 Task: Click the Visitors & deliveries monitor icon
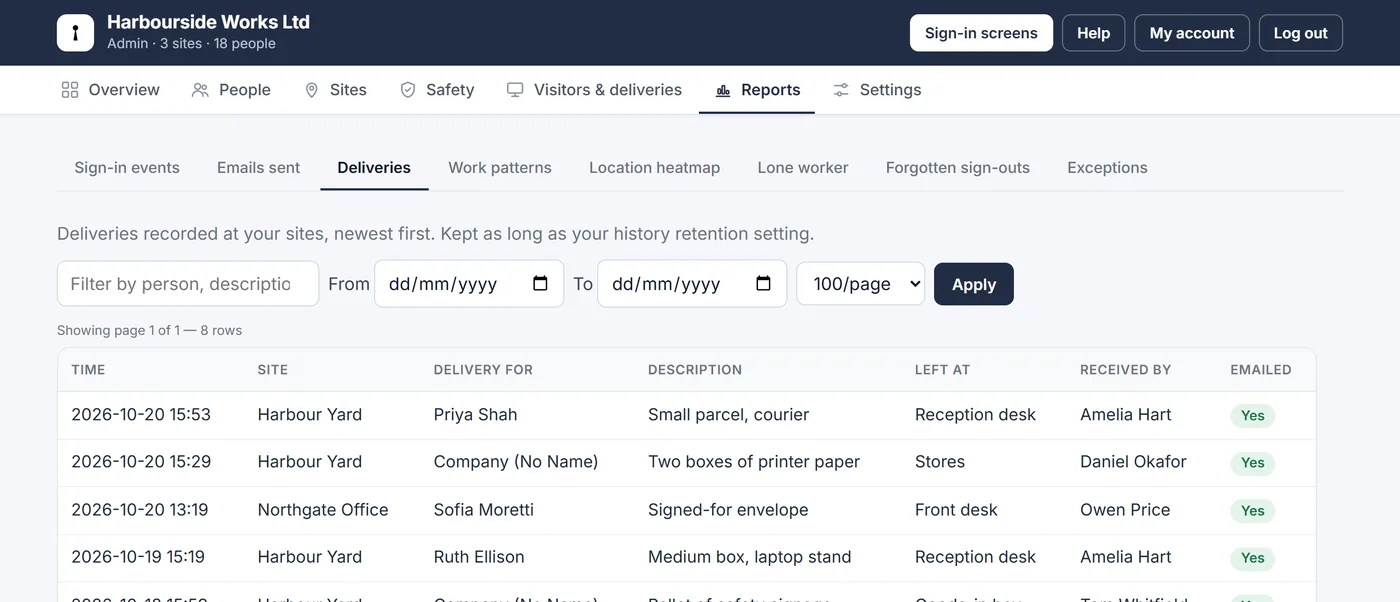[x=515, y=90]
